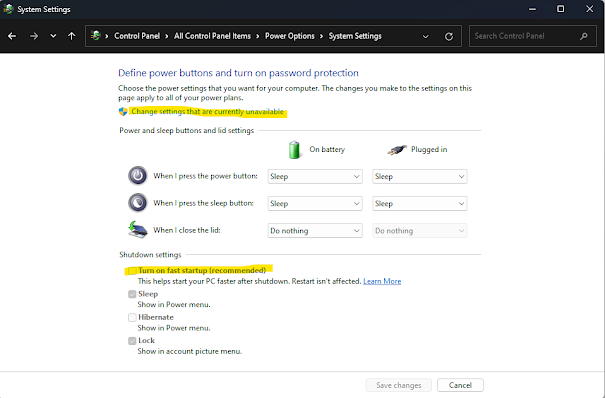605x398 pixels.
Task: Minimize the System Settings window
Action: (532, 9)
